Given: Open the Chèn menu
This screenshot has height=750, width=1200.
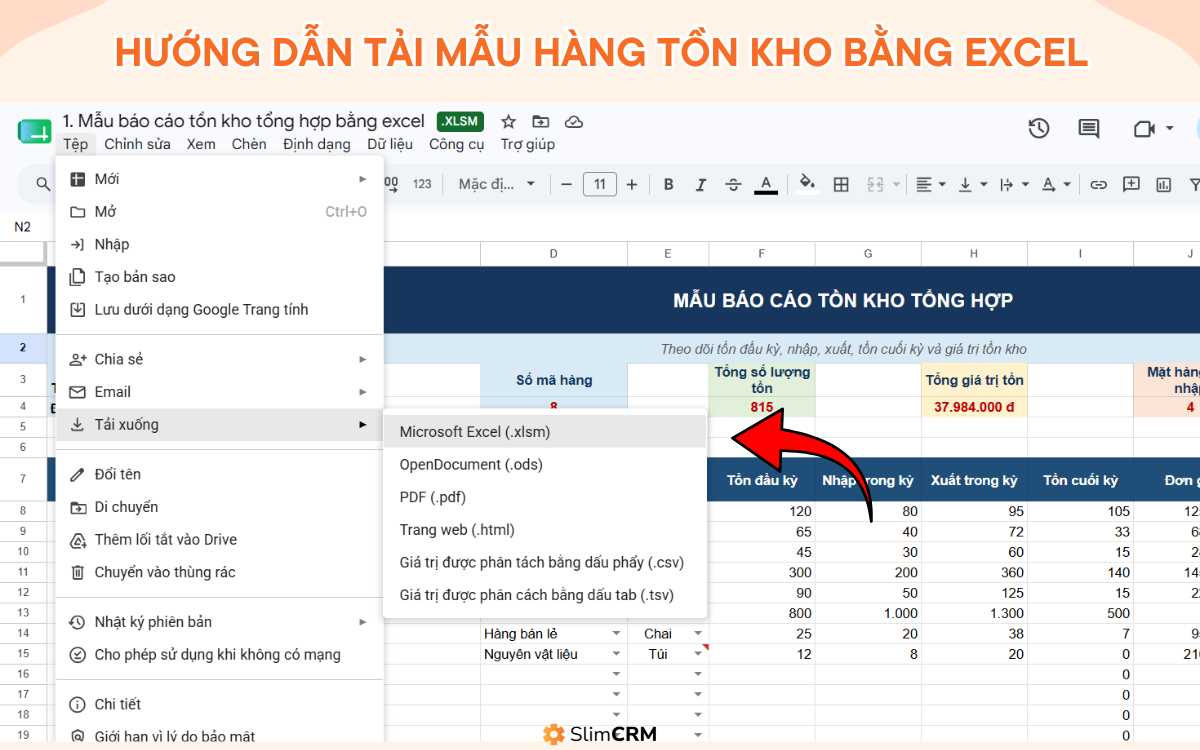Looking at the screenshot, I should point(249,144).
